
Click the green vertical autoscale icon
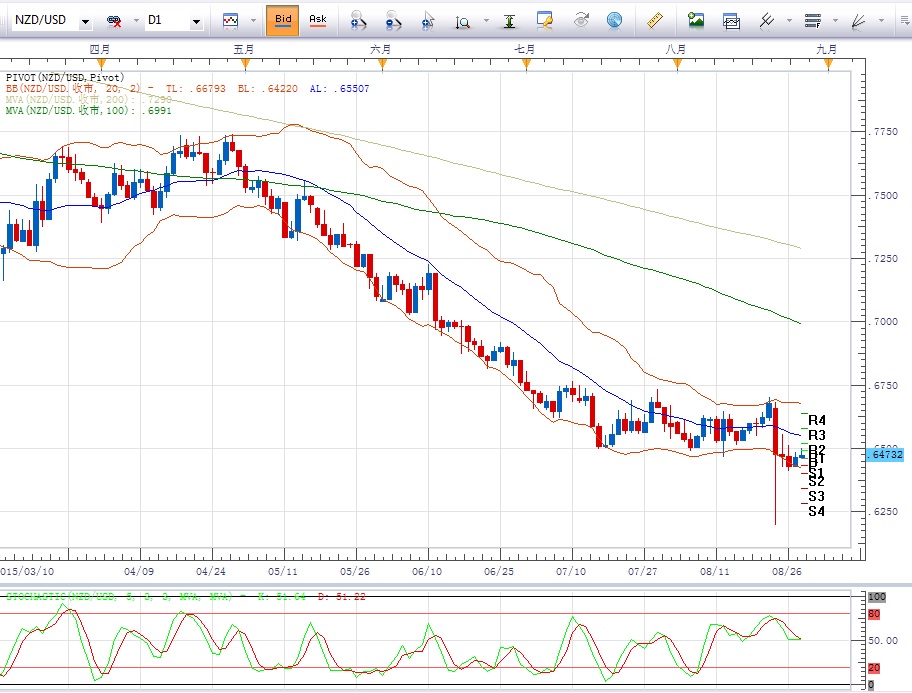510,22
